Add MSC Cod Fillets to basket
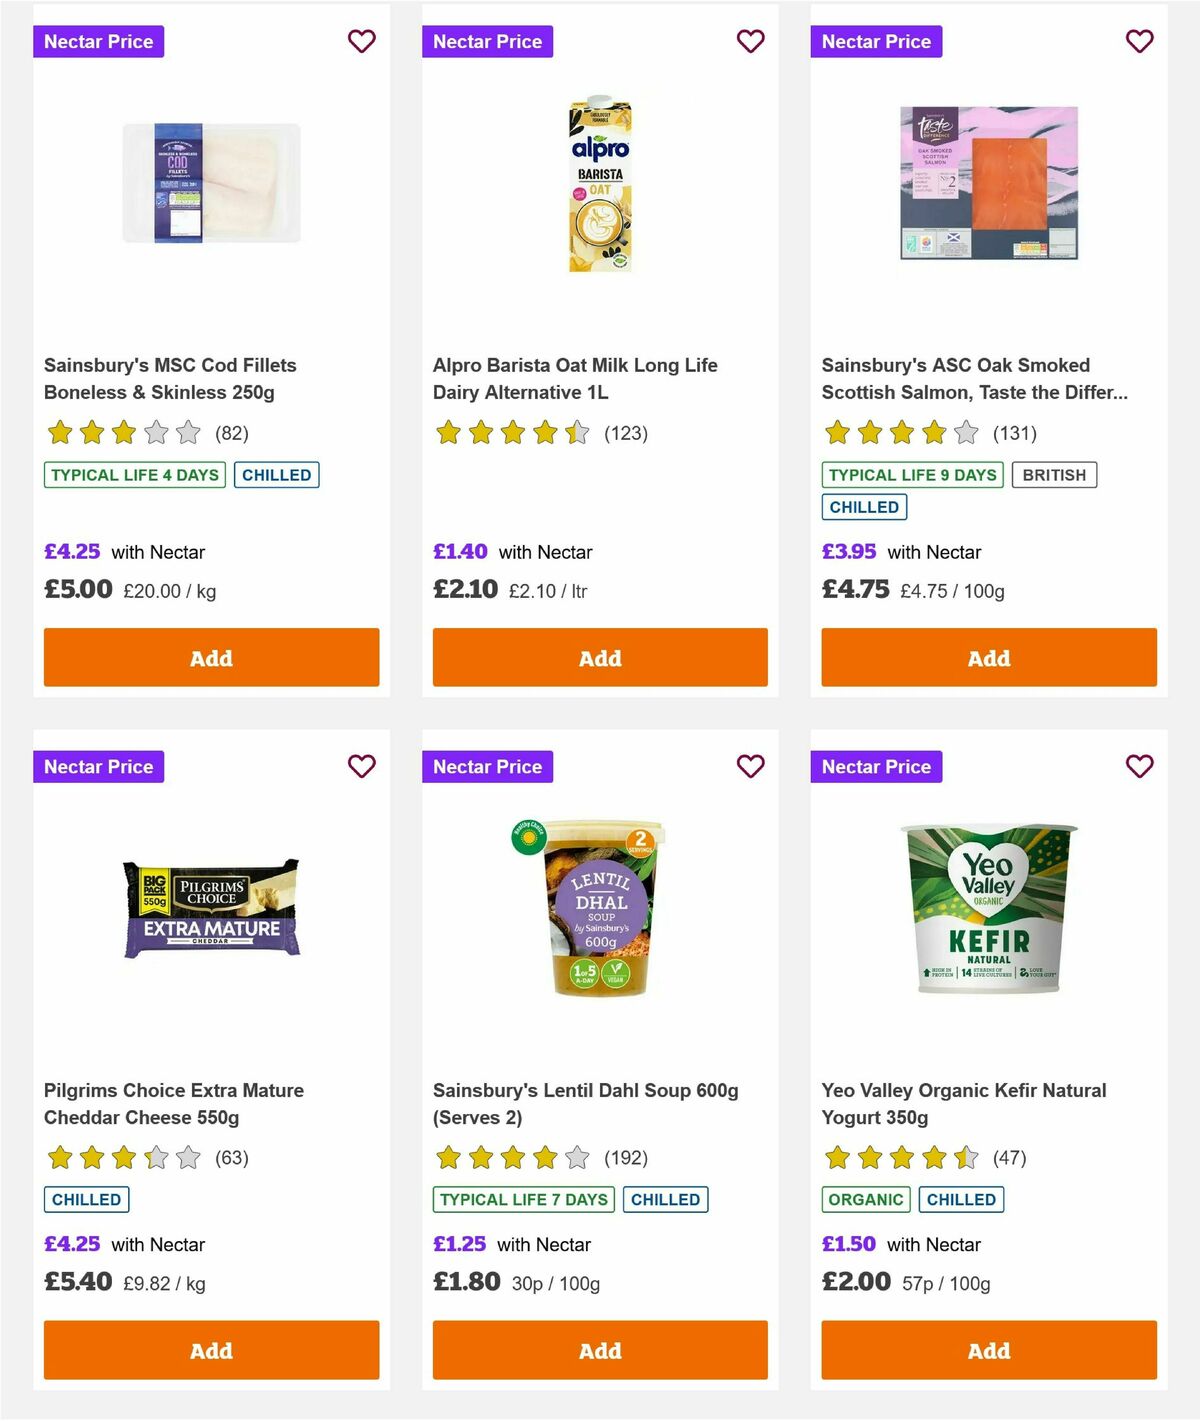Screen dimensions: 1200x1421 pyautogui.click(x=211, y=657)
